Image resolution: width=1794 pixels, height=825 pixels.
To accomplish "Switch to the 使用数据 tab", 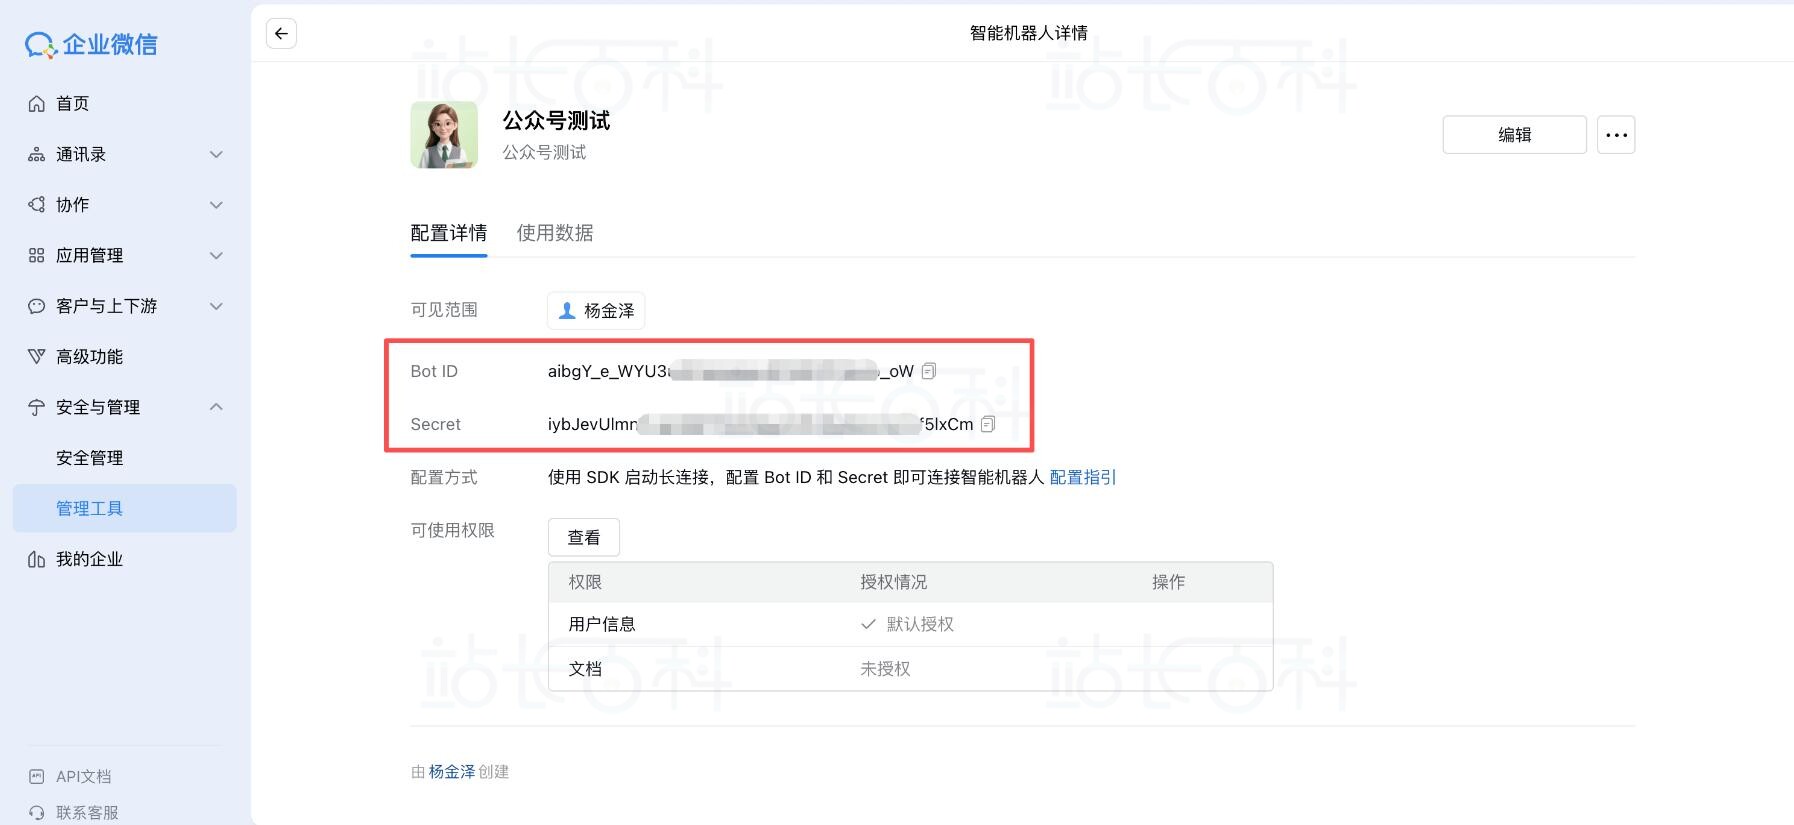I will click(x=555, y=233).
